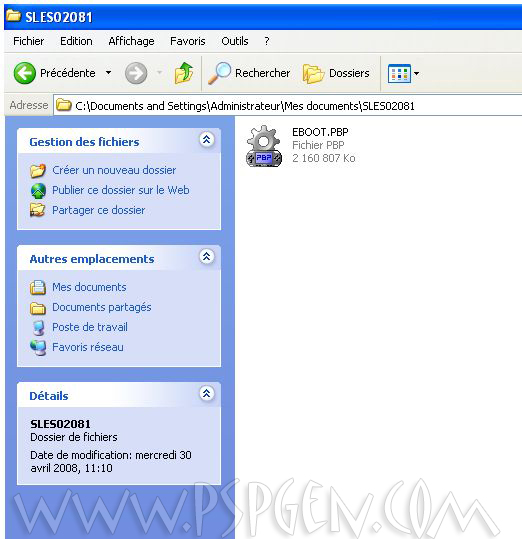Toggle the Dossiers folder pane button
522x539 pixels.
tap(336, 73)
